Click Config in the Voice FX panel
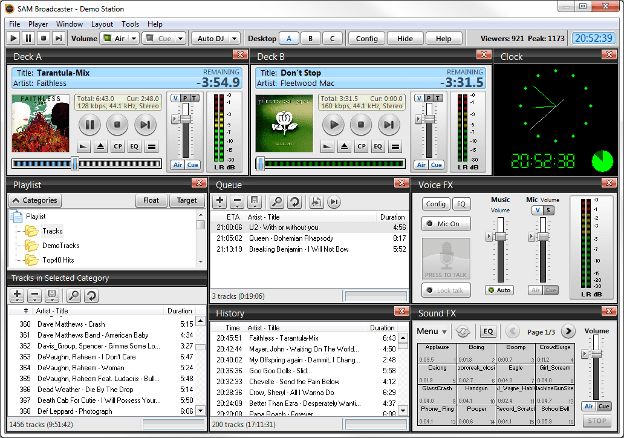The width and height of the screenshot is (624, 438). pos(436,204)
